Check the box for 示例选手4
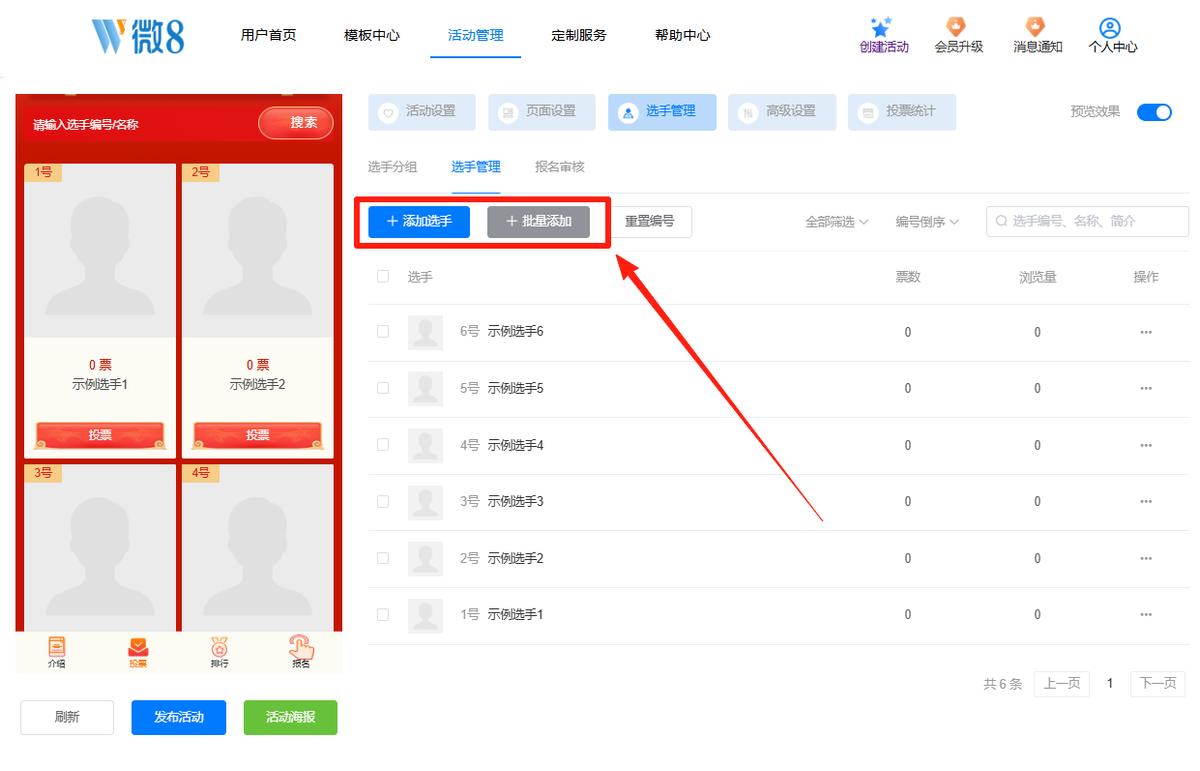 [x=383, y=445]
